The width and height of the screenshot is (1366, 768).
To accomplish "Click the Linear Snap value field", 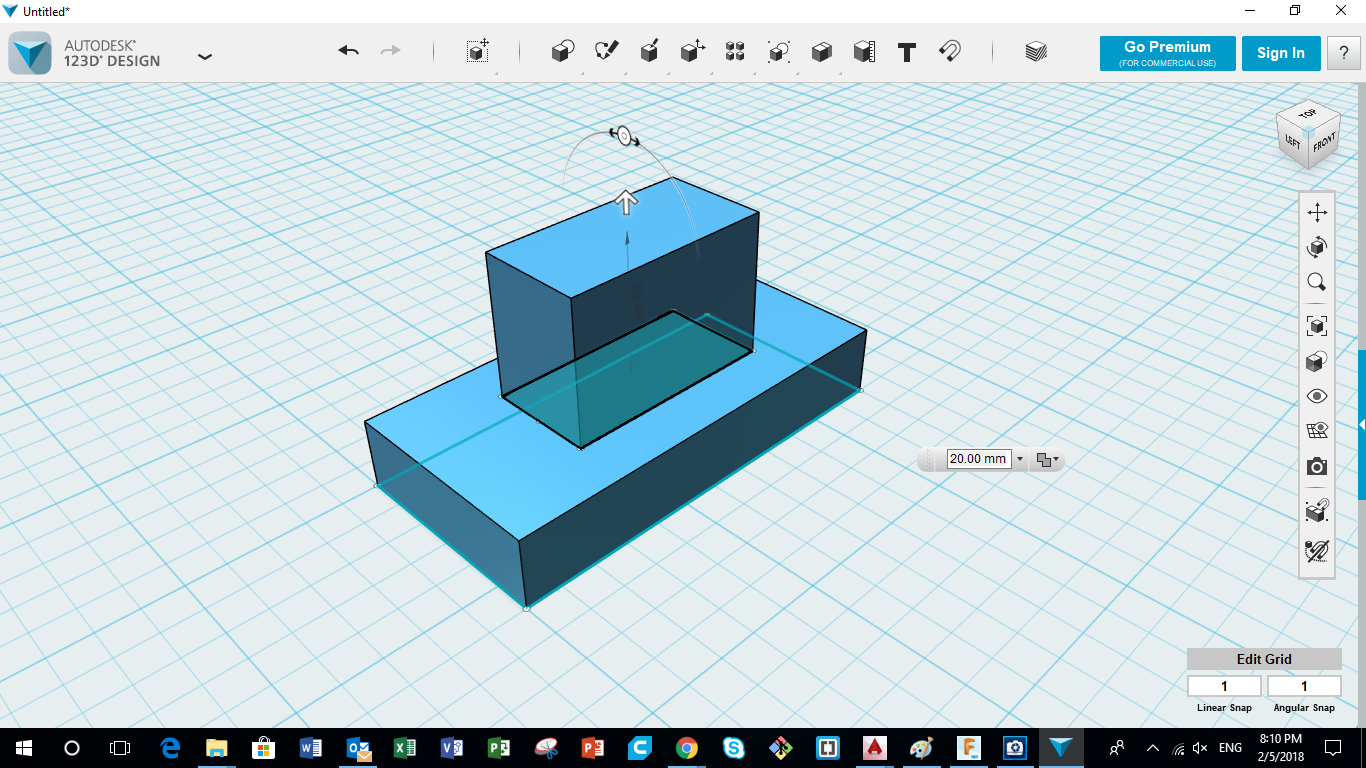I will [x=1224, y=686].
